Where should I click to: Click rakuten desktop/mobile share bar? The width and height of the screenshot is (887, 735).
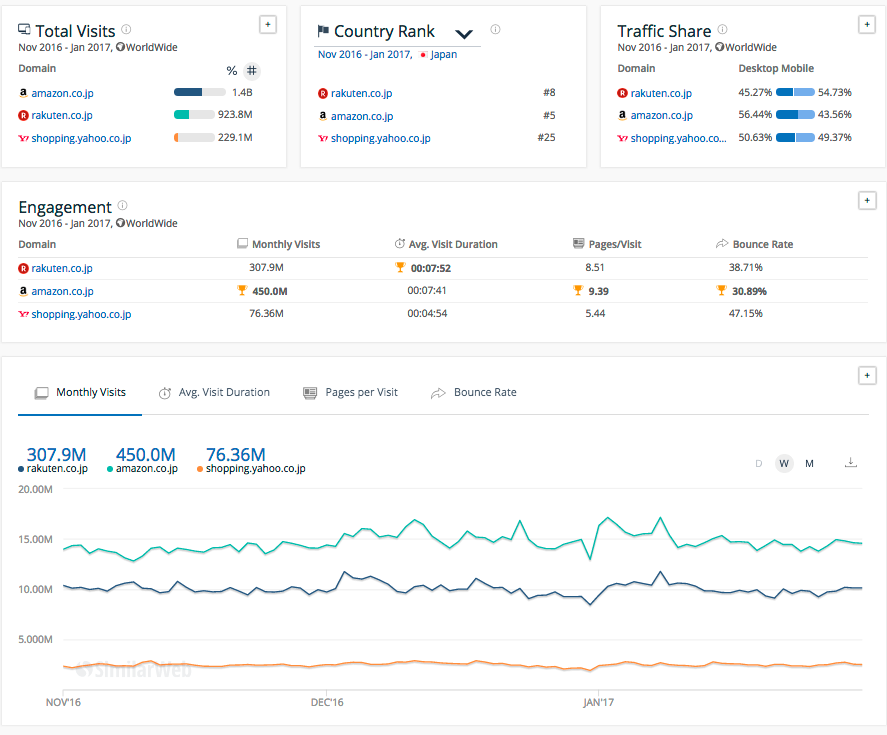point(795,92)
